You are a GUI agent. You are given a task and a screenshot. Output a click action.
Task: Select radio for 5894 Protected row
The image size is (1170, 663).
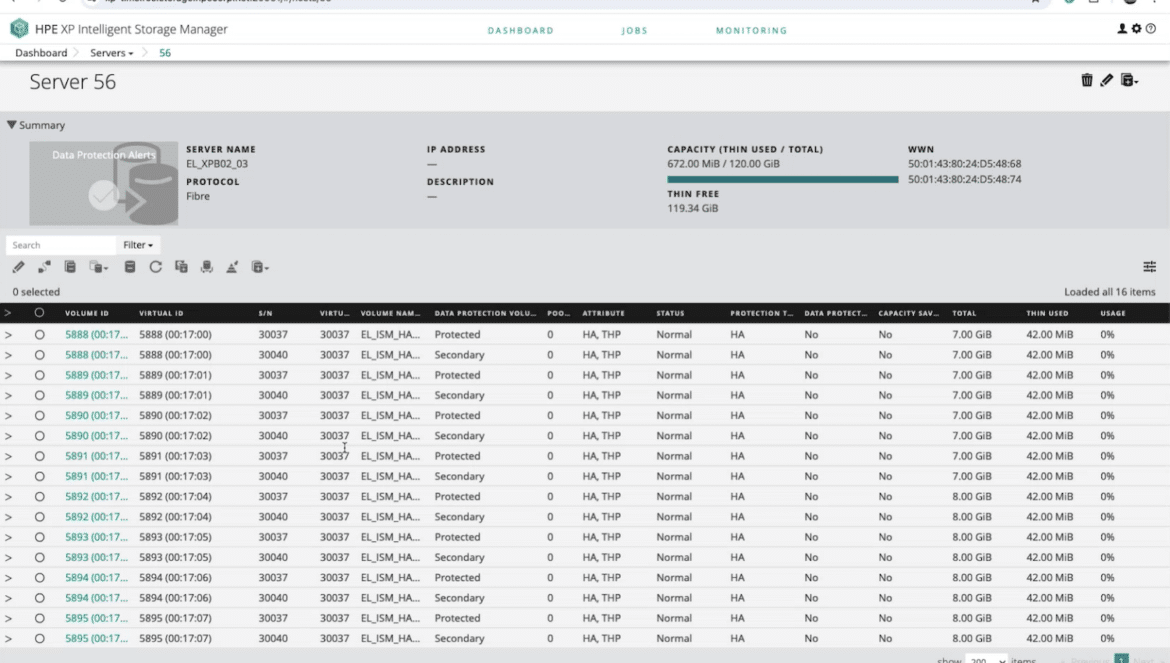pos(40,578)
